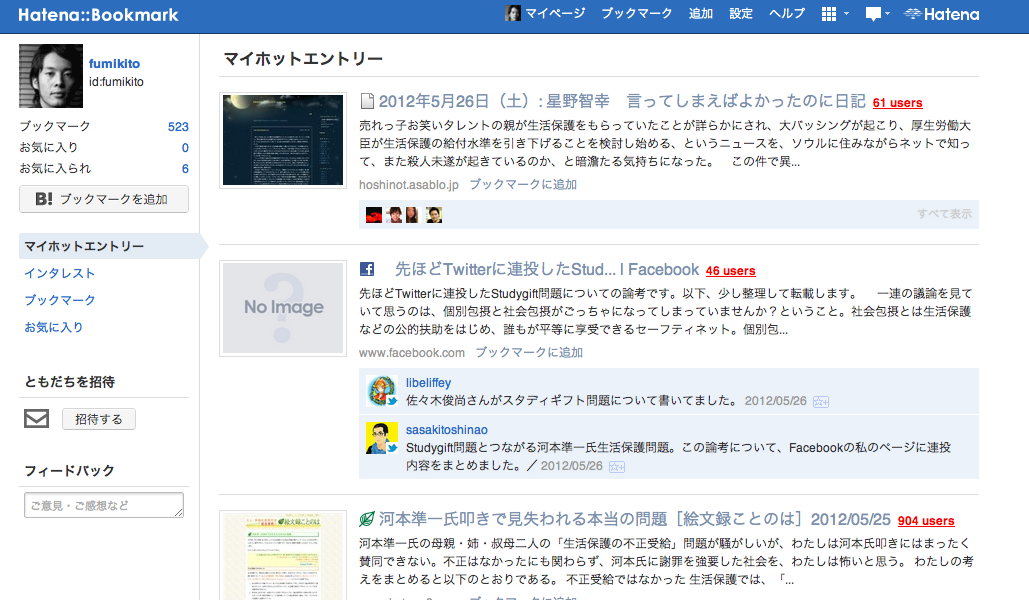Open 設定 in the top navigation
The image size is (1029, 600).
tap(741, 14)
